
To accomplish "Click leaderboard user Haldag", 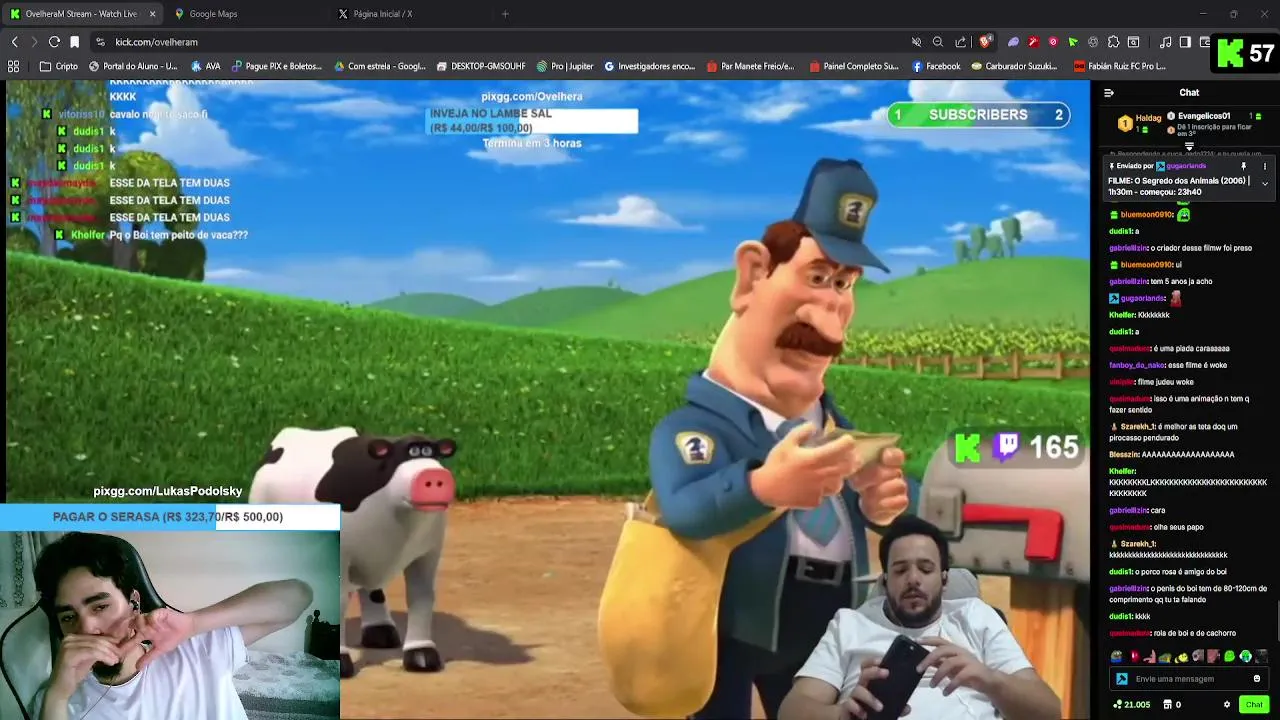I will tap(1148, 118).
